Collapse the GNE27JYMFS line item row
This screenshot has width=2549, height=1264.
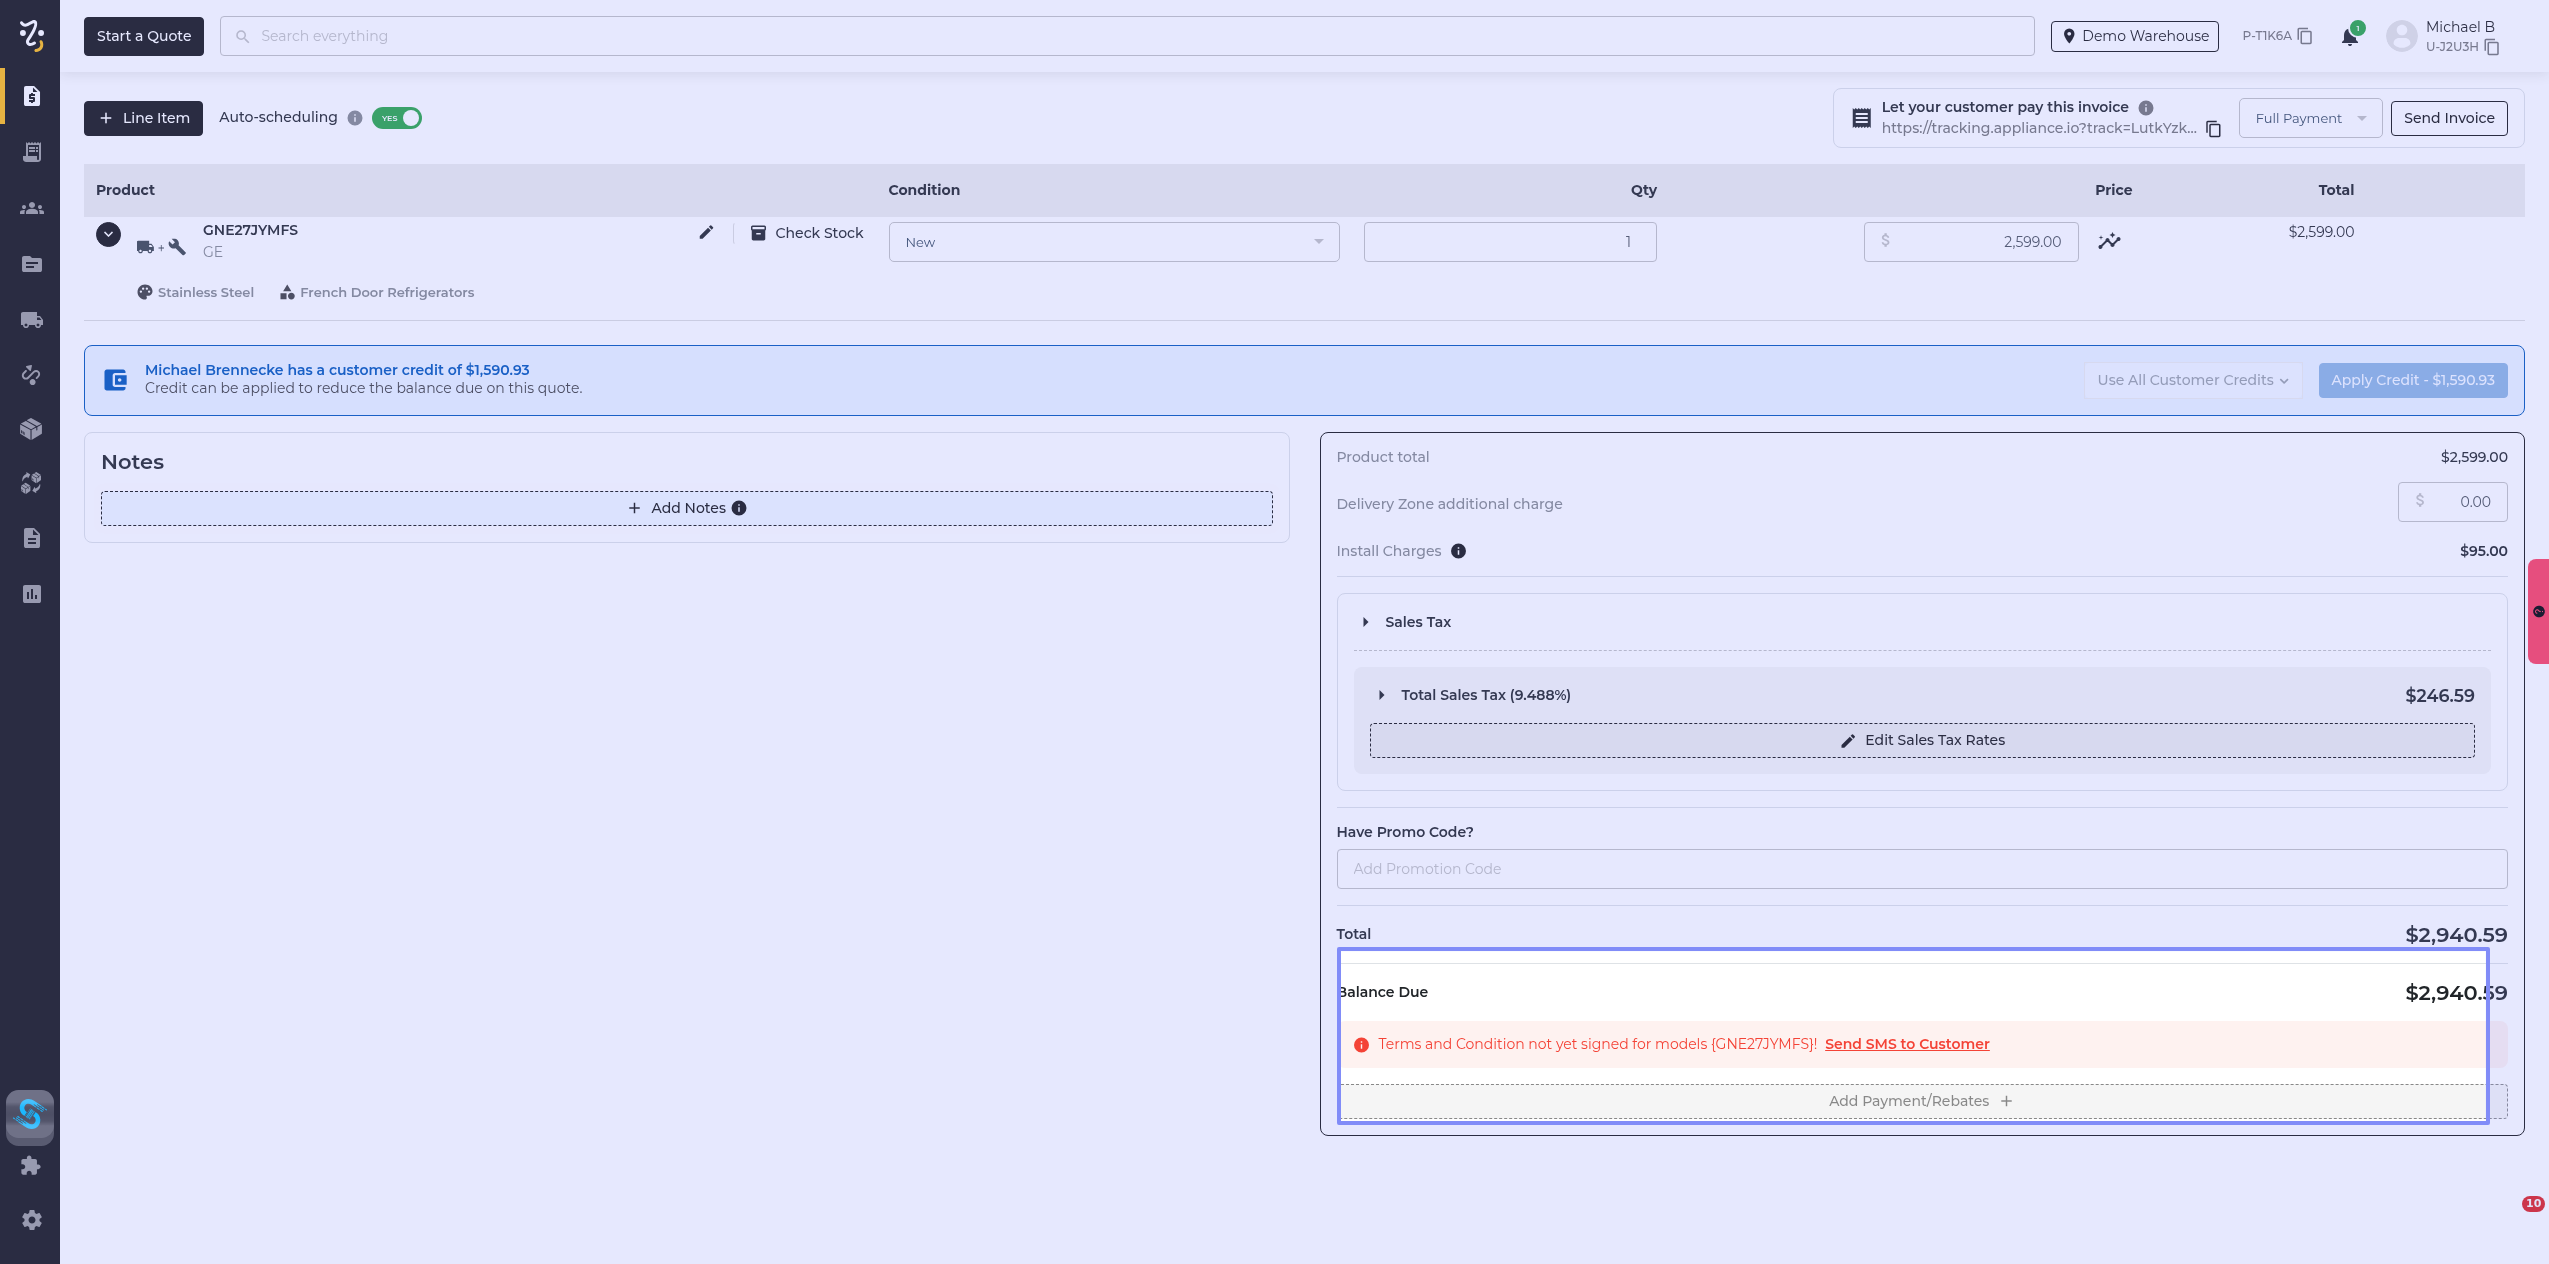(x=108, y=234)
